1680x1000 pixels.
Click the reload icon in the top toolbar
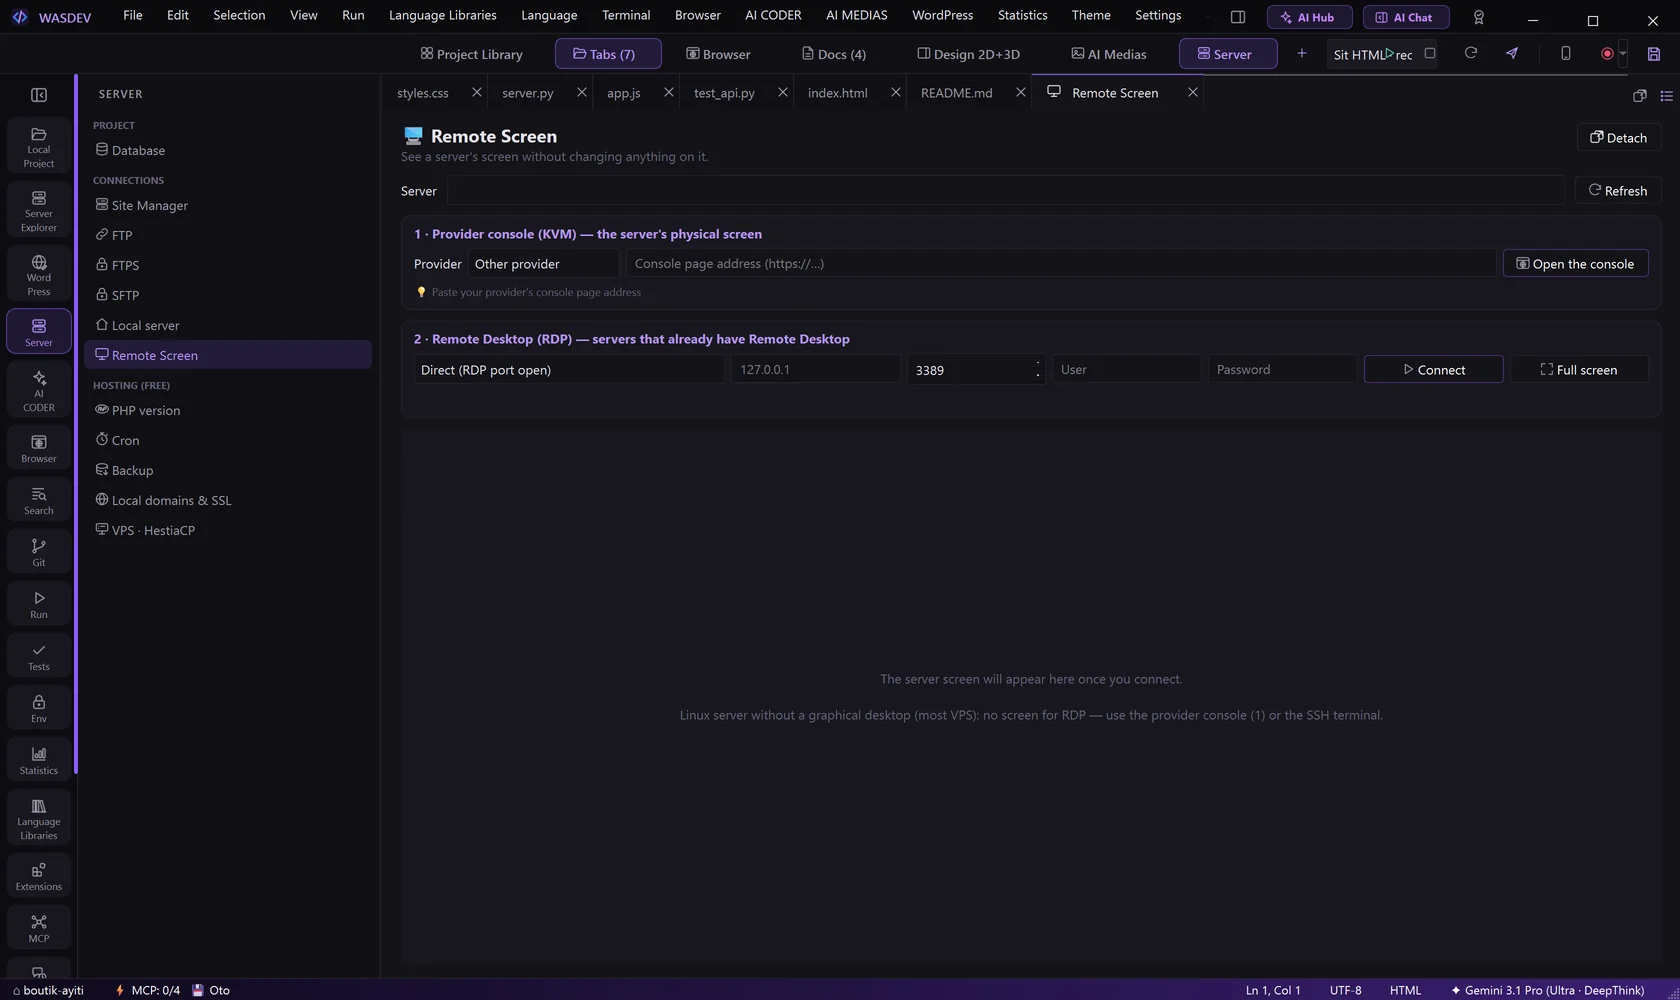point(1471,54)
